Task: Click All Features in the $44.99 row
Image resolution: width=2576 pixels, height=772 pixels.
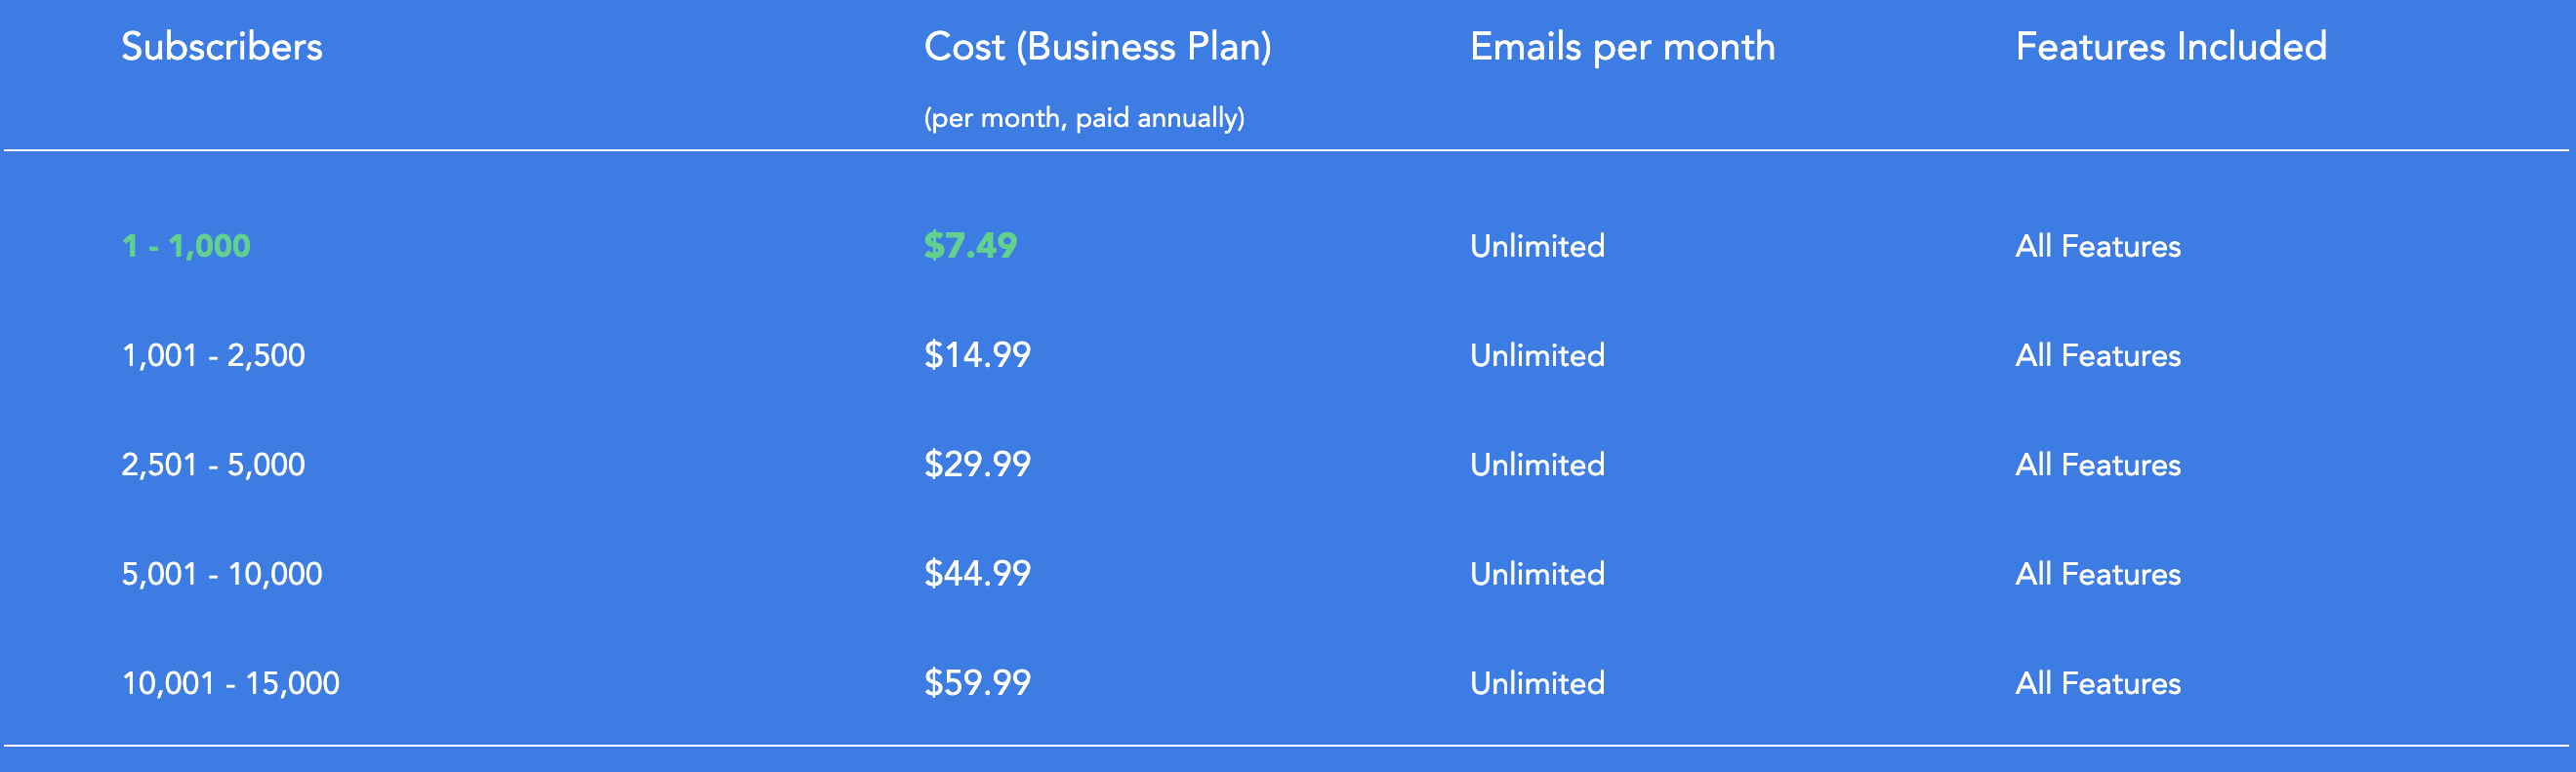Action: pyautogui.click(x=2098, y=574)
